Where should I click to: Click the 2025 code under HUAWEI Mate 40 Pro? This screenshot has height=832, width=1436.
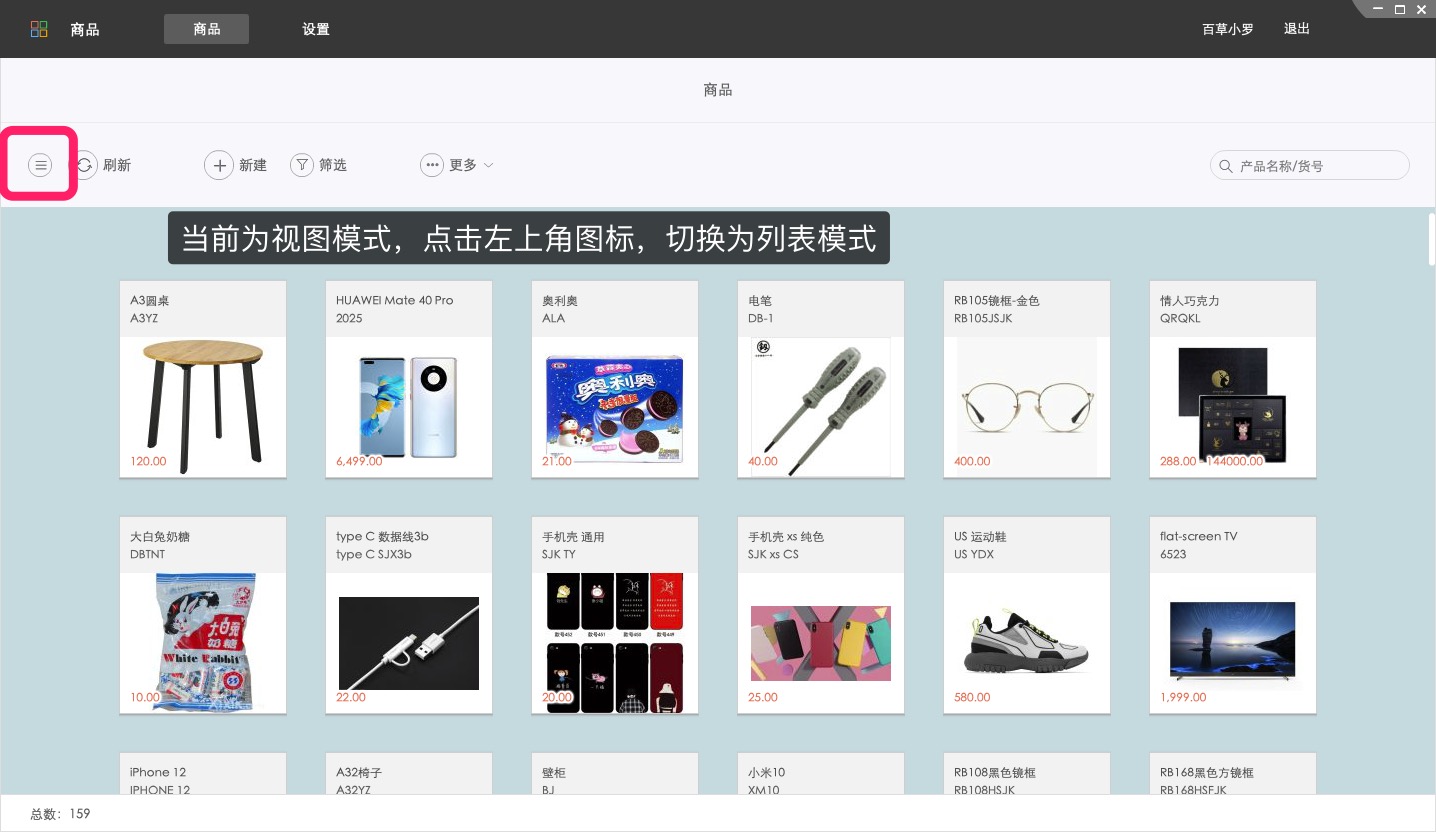pyautogui.click(x=349, y=318)
